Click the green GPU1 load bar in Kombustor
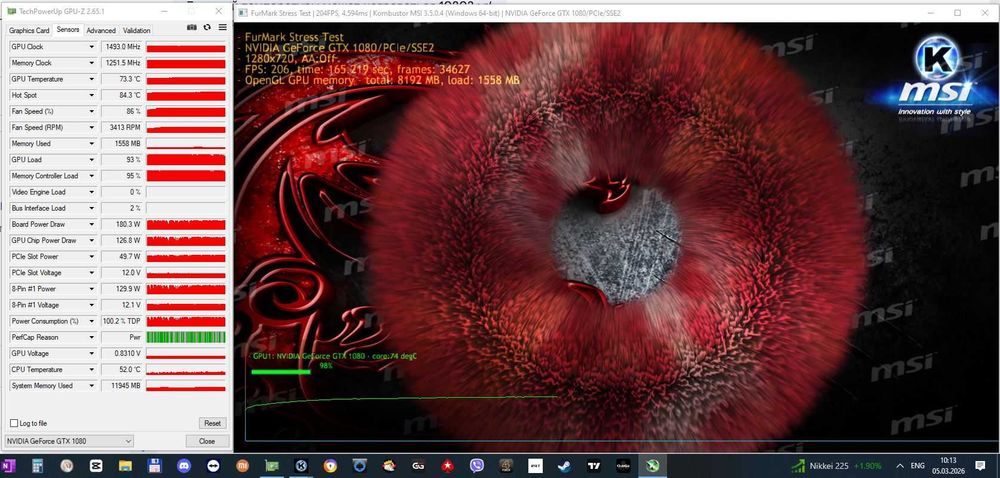This screenshot has width=1000, height=478. click(281, 372)
